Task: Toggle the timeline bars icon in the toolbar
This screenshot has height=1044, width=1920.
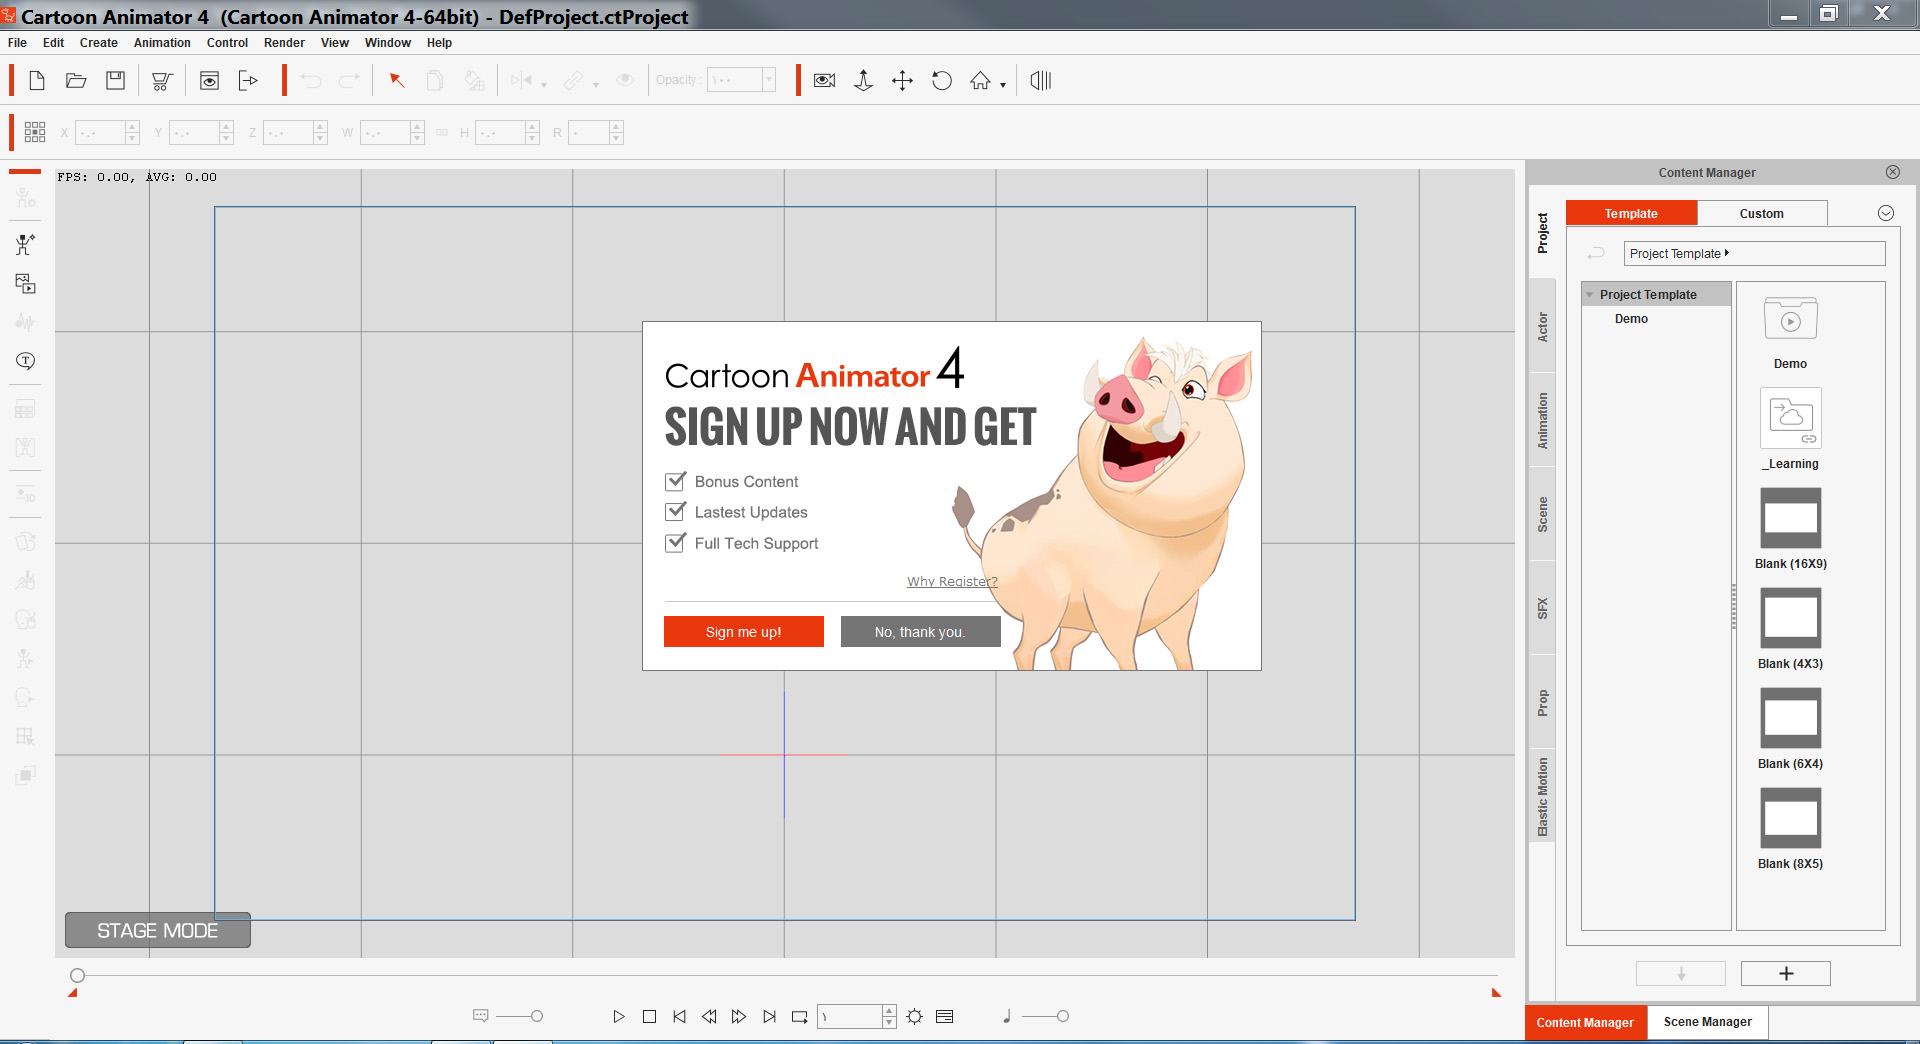Action: click(x=1041, y=81)
